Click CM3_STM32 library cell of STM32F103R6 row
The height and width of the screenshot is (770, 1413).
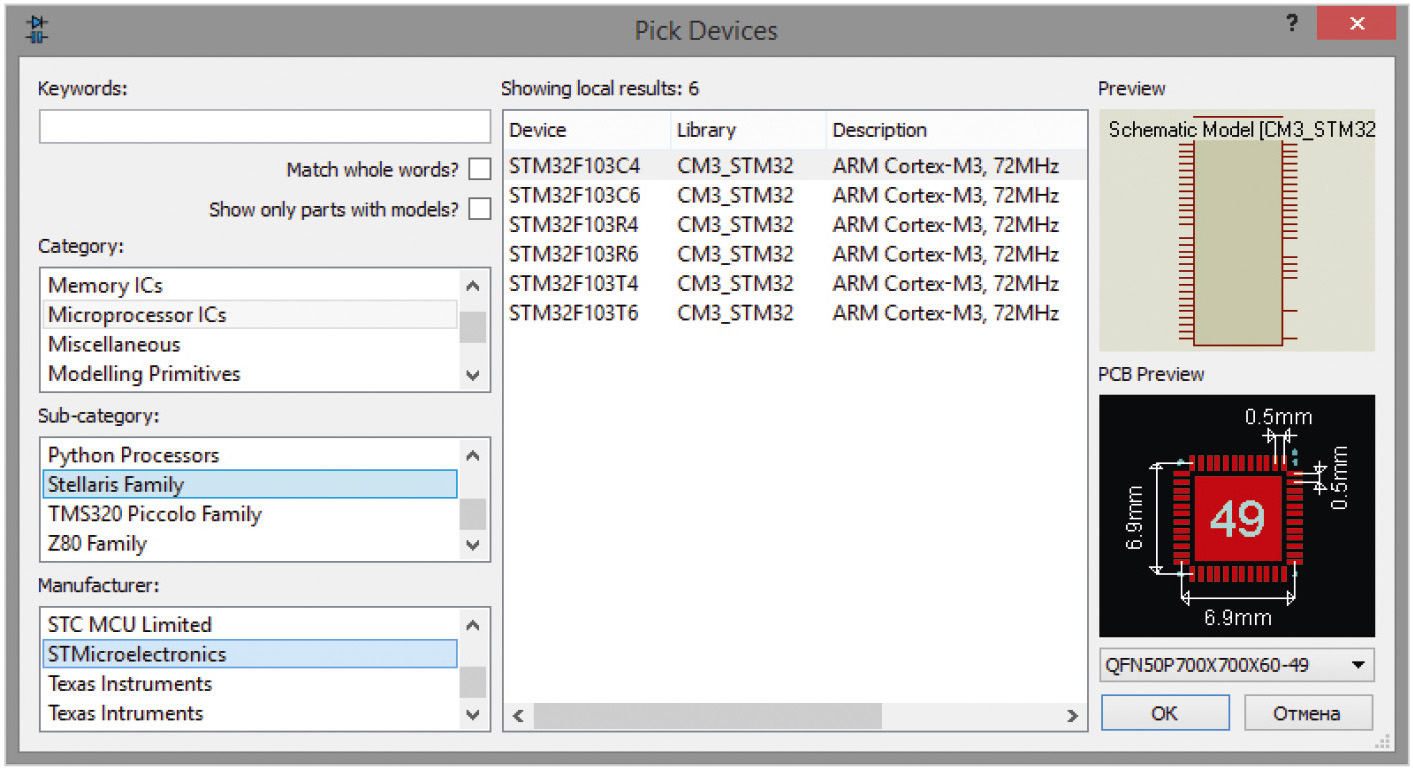tap(735, 254)
